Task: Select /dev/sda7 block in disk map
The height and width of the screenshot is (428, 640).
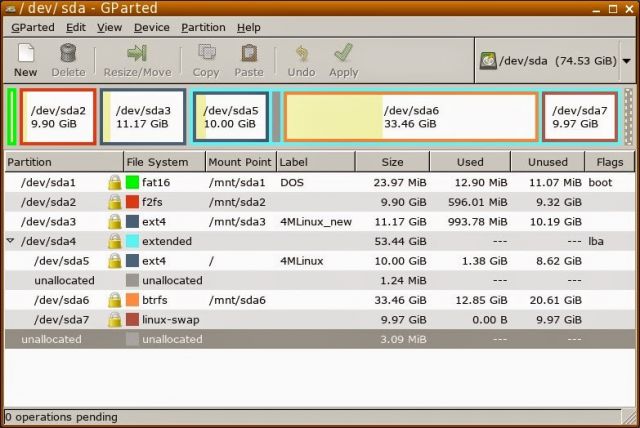Action: point(580,117)
